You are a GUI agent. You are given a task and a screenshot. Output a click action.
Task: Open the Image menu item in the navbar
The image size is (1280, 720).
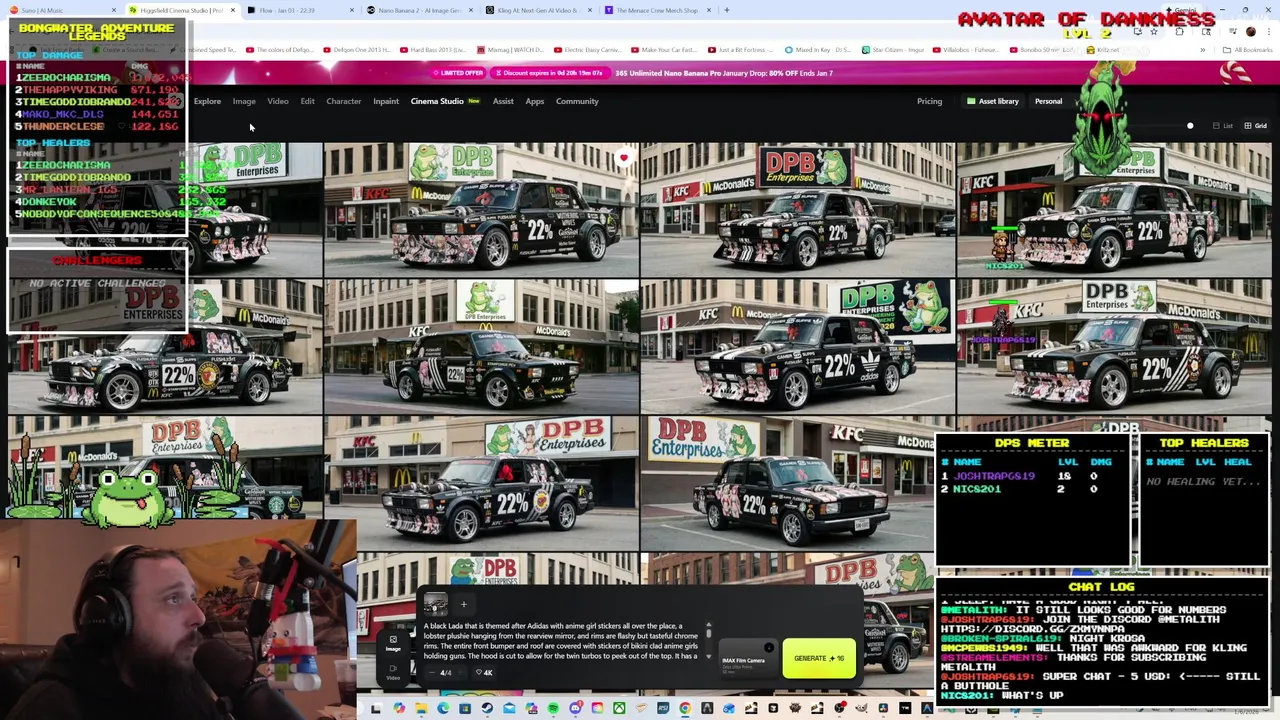point(244,101)
